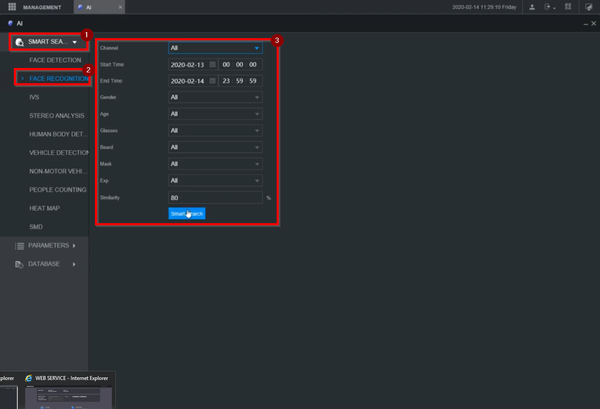Viewport: 600px width, 409px height.
Task: Click the WEB SERVICE Internet Explorer thumbnail
Action: click(x=68, y=398)
